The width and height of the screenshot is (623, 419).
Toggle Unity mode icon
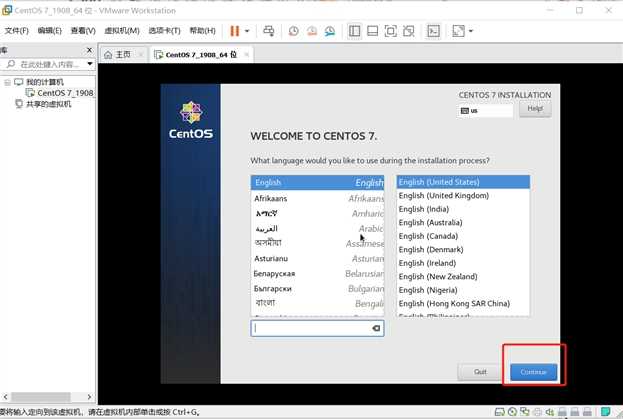(408, 31)
